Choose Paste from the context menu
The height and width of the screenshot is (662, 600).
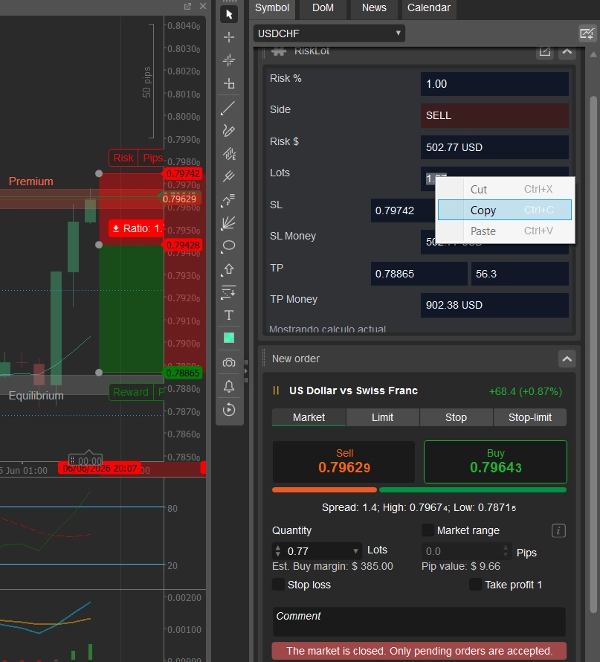(x=505, y=231)
